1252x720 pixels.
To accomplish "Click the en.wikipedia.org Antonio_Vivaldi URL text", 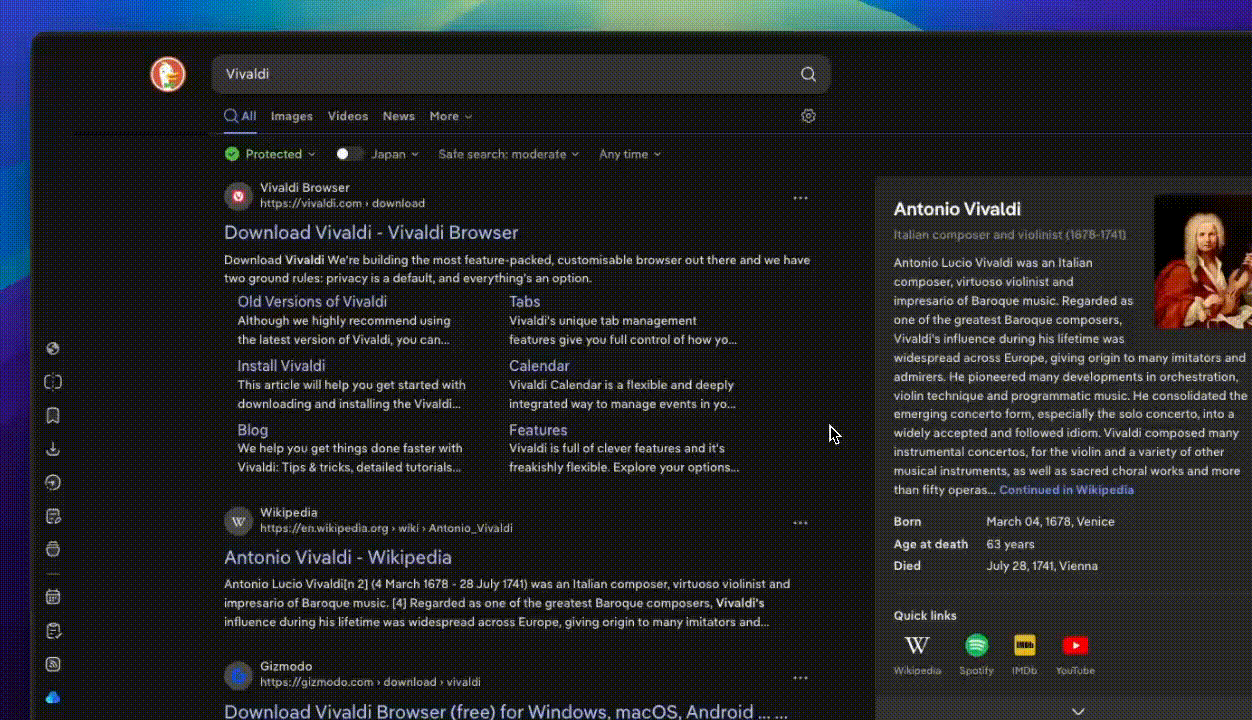I will point(386,528).
